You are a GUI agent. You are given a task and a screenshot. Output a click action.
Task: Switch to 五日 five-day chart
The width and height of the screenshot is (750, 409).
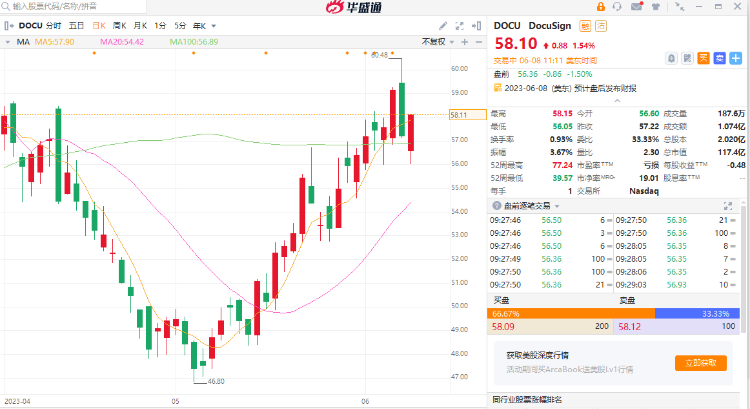76,26
